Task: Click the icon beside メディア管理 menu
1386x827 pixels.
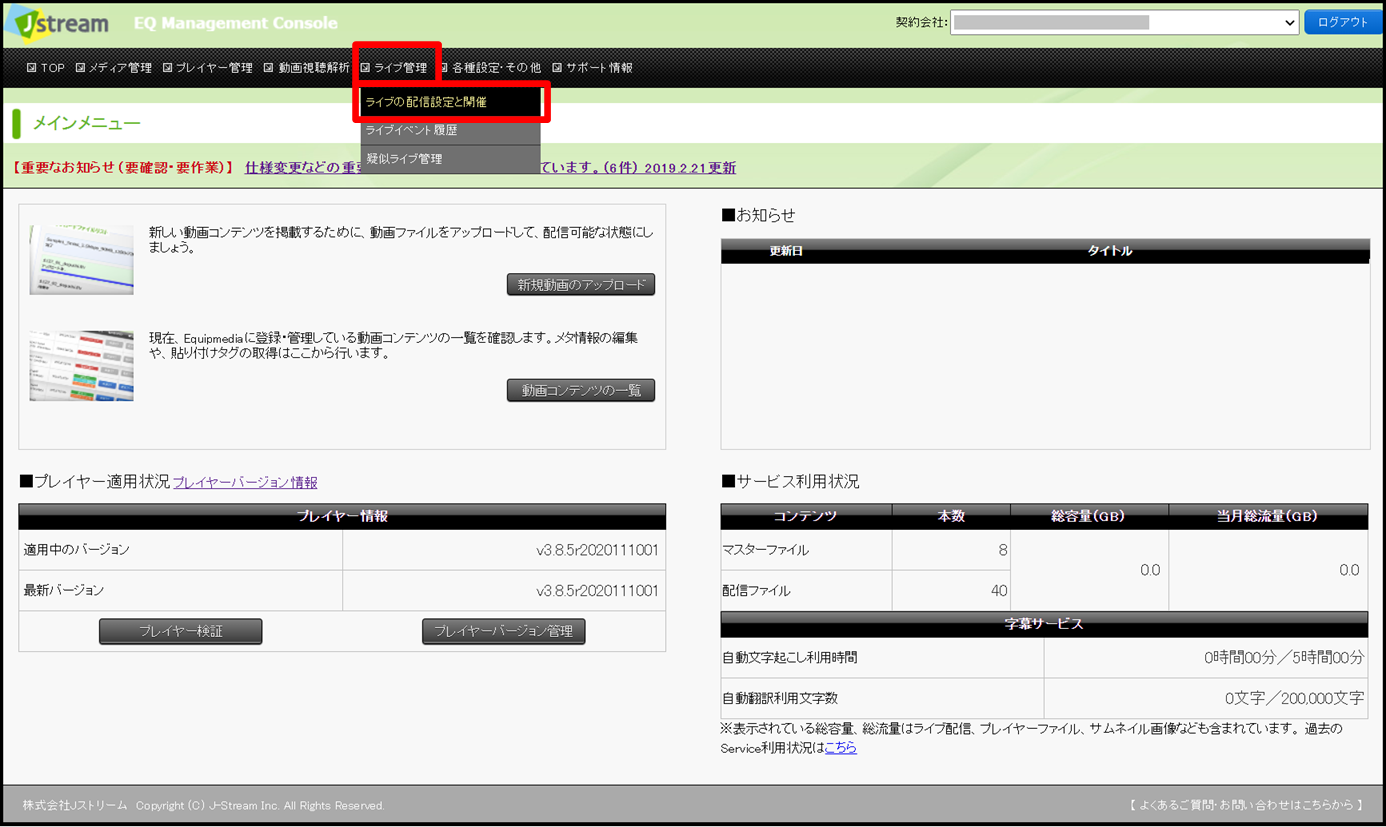Action: (80, 68)
